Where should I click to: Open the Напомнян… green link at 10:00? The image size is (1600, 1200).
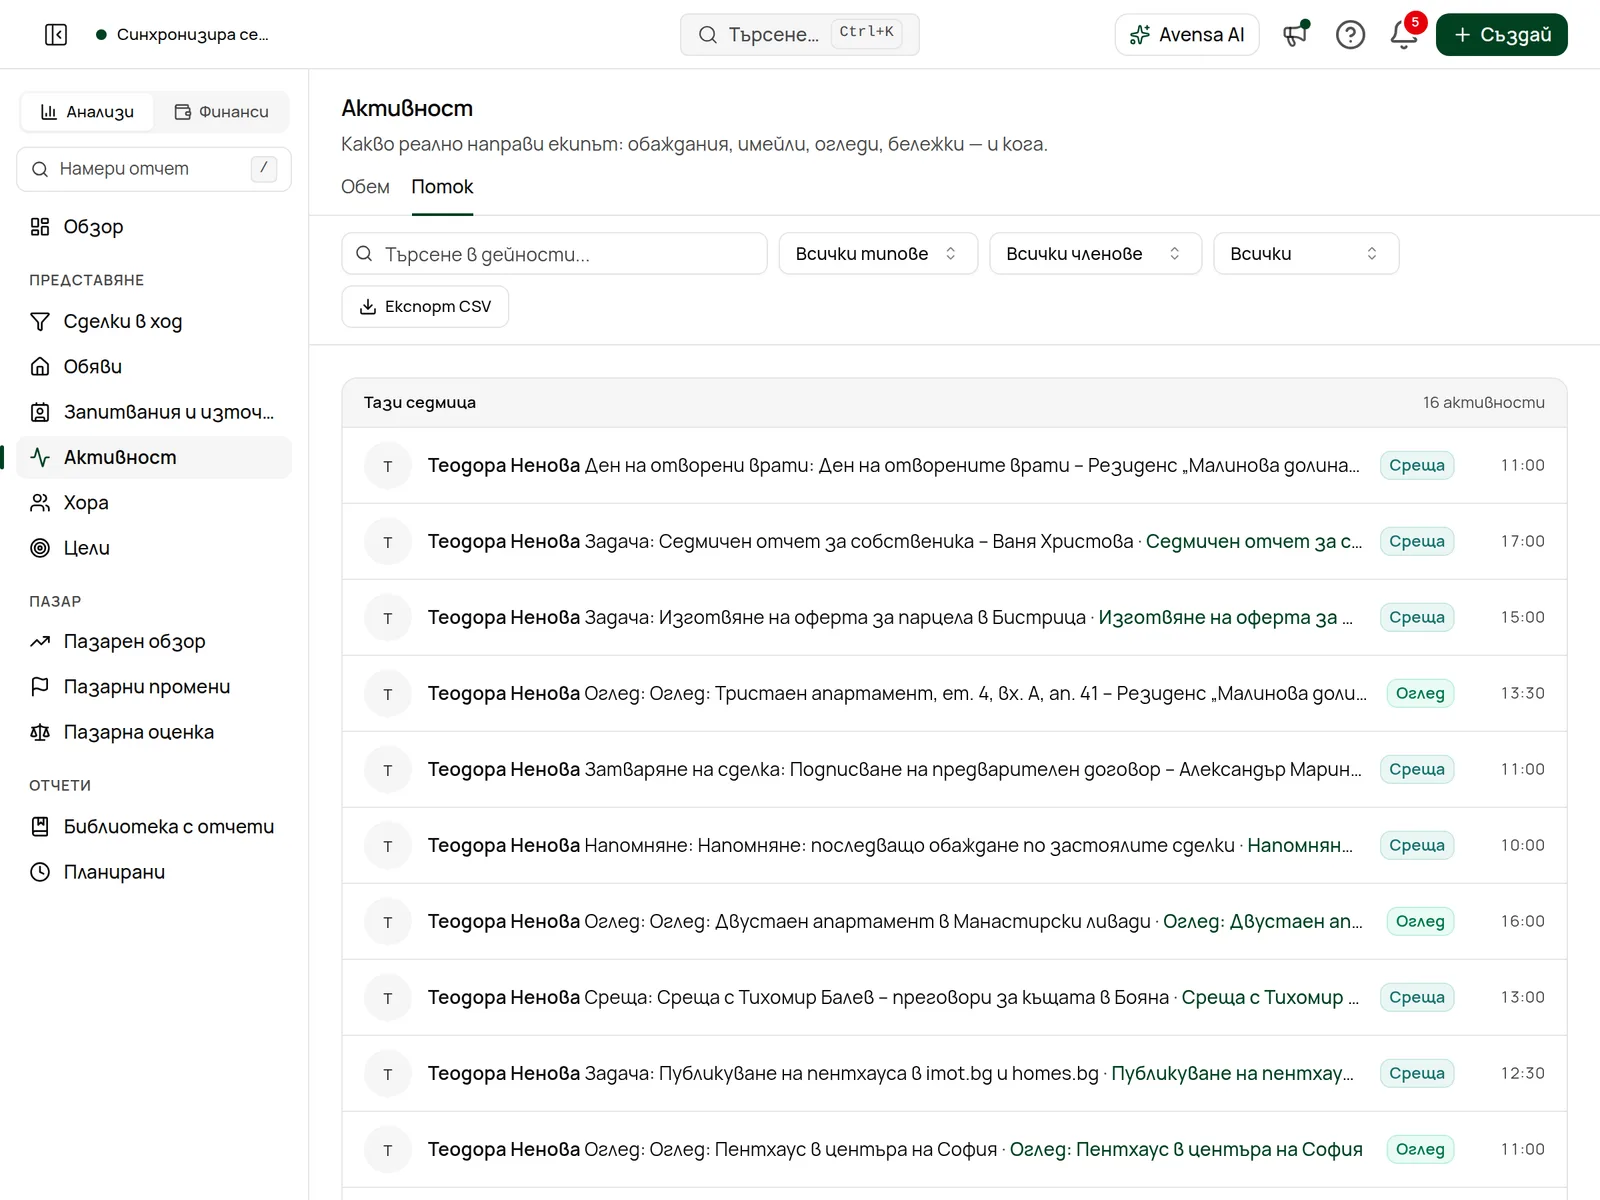click(1300, 846)
